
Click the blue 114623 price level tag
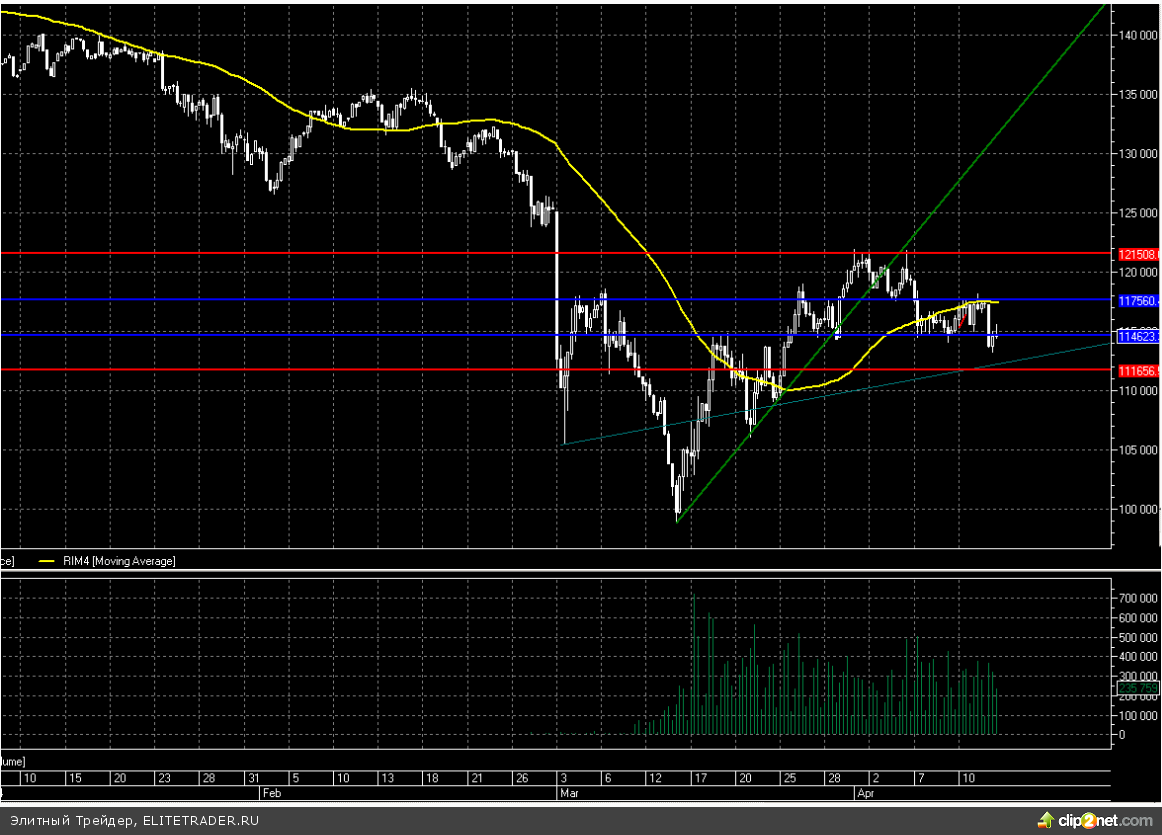coord(1137,337)
